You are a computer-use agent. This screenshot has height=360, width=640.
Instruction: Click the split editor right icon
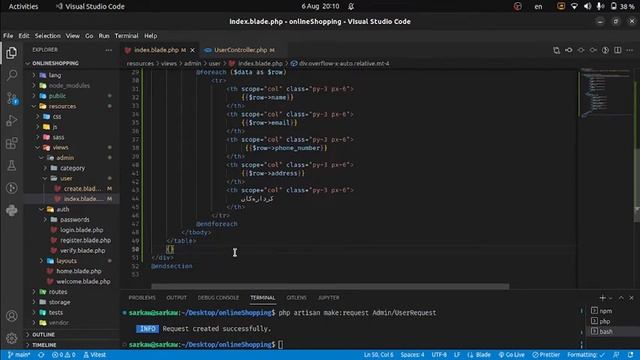coord(618,50)
